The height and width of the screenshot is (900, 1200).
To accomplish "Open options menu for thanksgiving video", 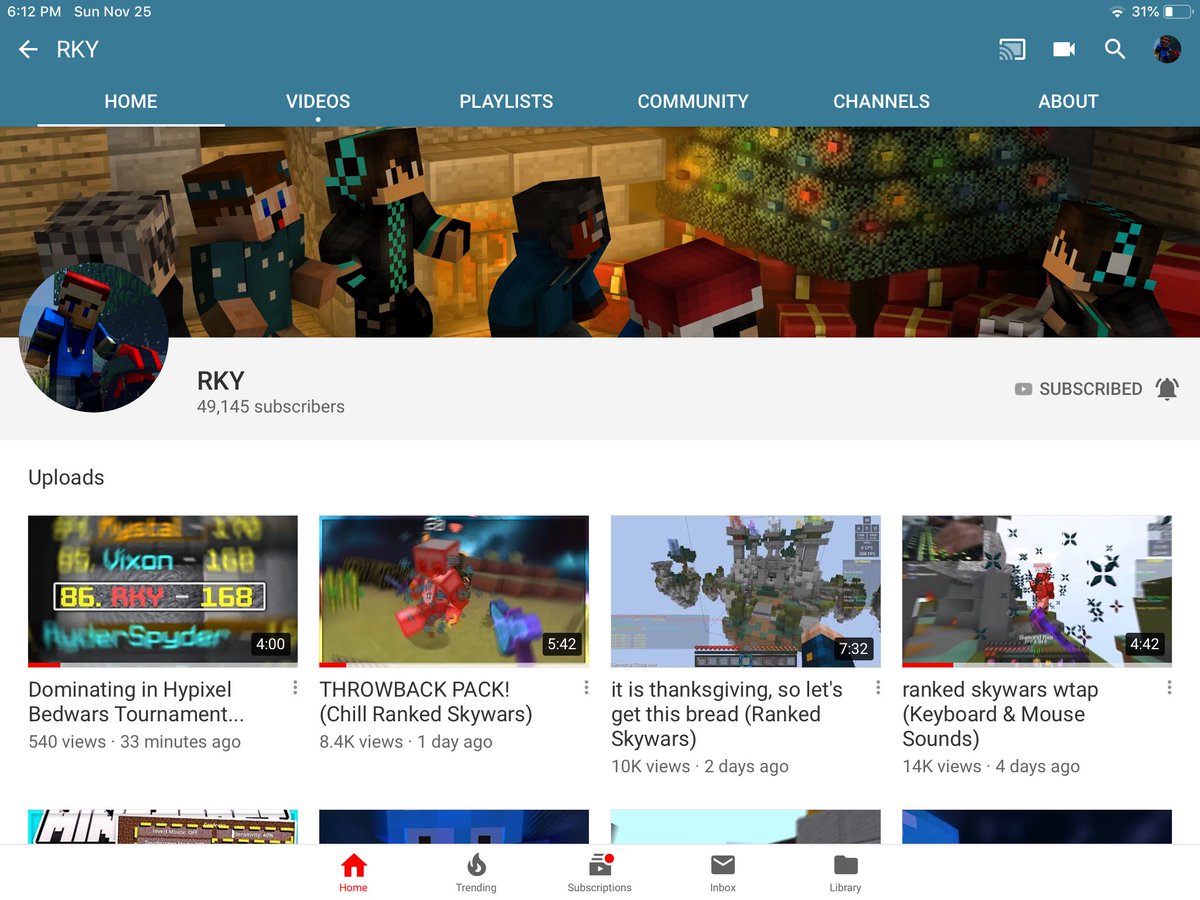I will click(878, 688).
